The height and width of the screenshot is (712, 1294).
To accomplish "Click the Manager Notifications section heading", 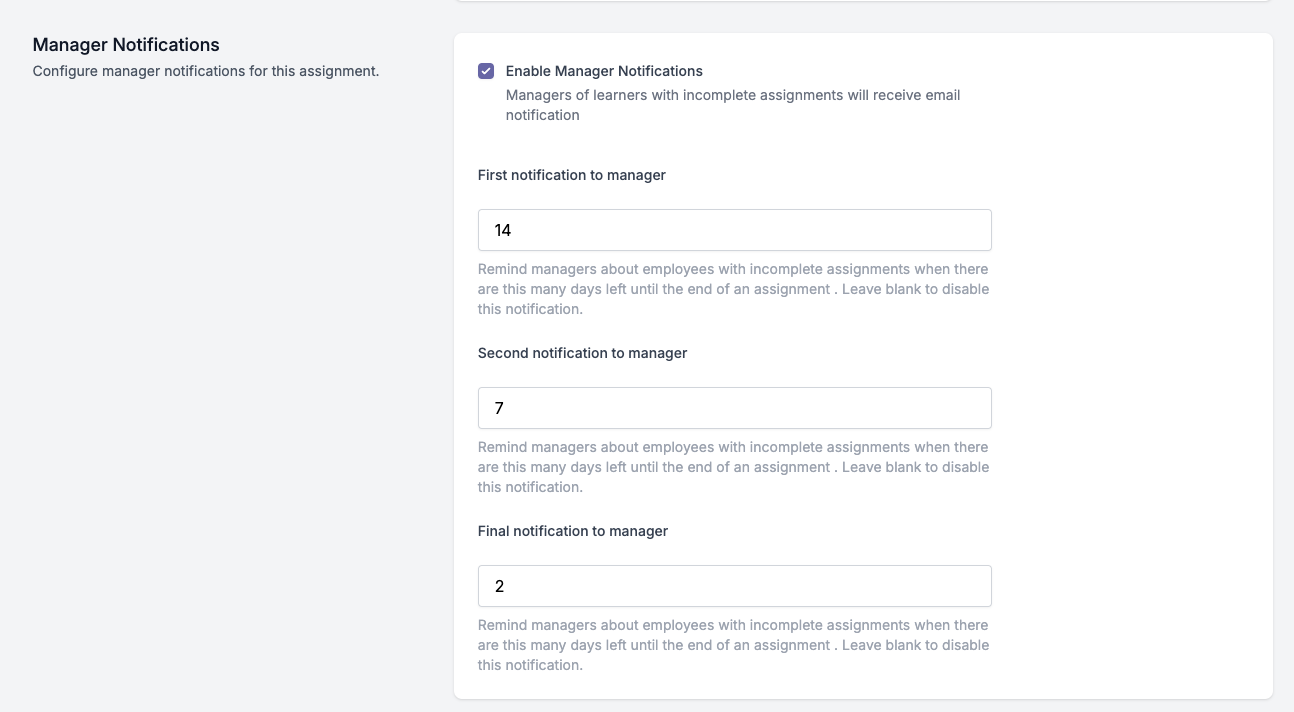I will pos(126,45).
